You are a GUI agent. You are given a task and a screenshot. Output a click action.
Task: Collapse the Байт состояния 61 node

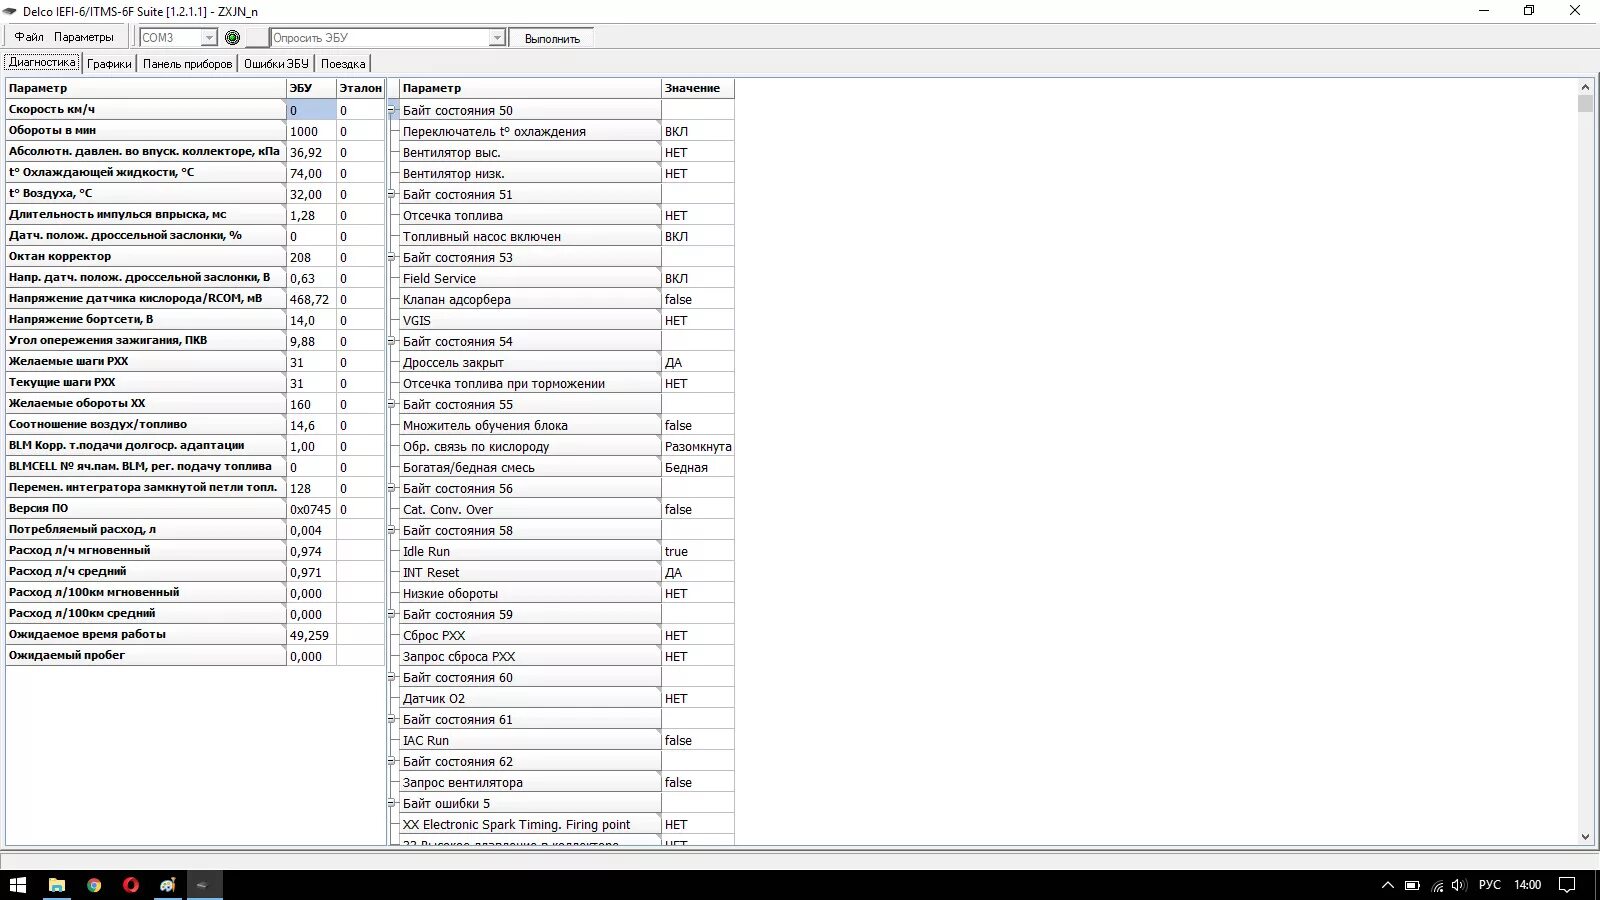pyautogui.click(x=392, y=719)
